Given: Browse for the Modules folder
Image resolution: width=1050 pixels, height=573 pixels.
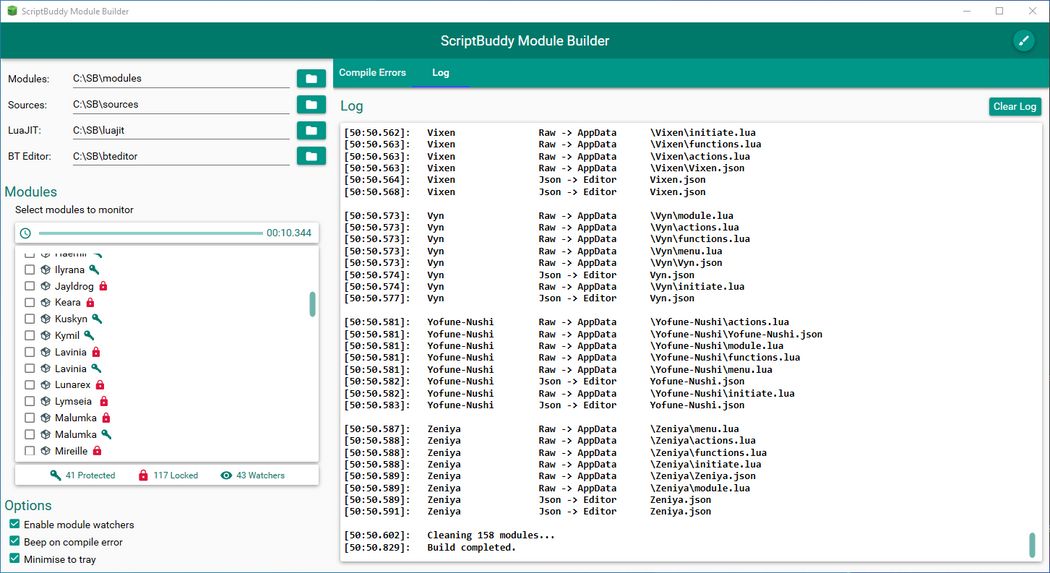Looking at the screenshot, I should [311, 78].
